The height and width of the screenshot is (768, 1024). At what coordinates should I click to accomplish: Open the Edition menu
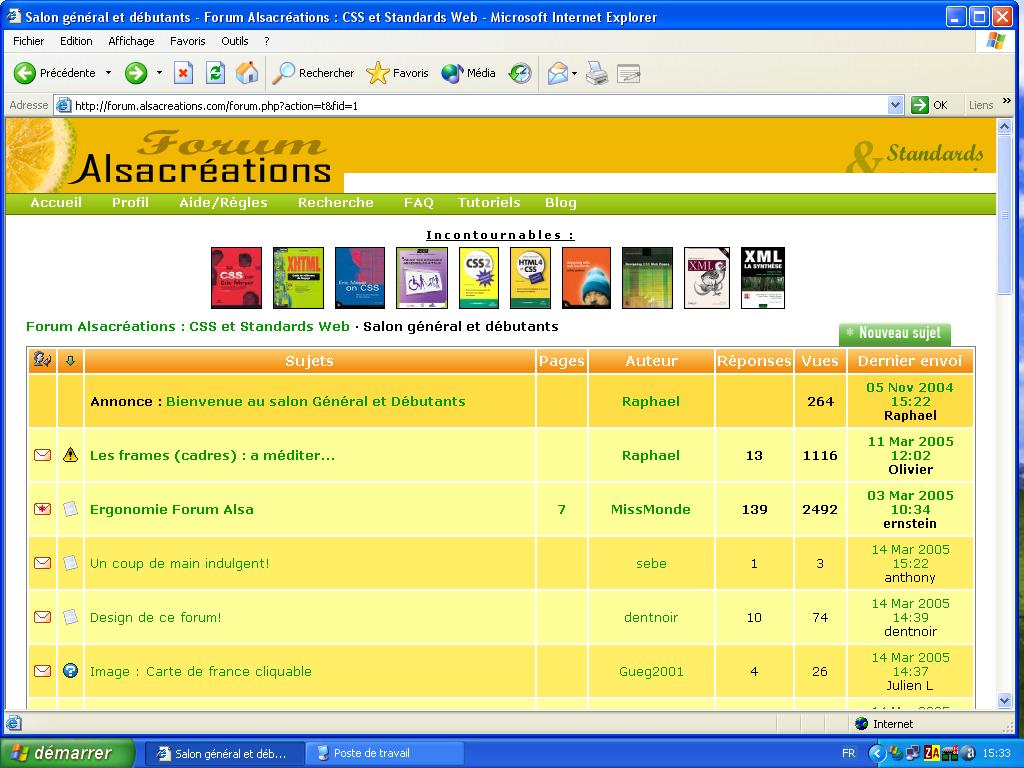click(x=76, y=41)
